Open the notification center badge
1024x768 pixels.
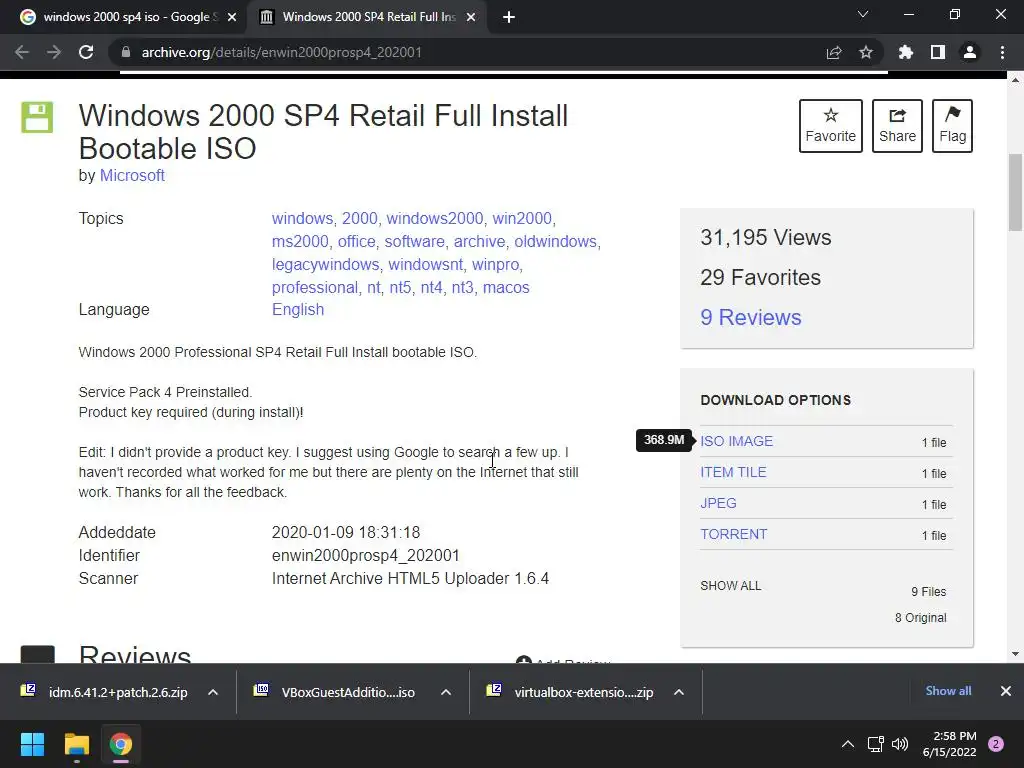[996, 744]
